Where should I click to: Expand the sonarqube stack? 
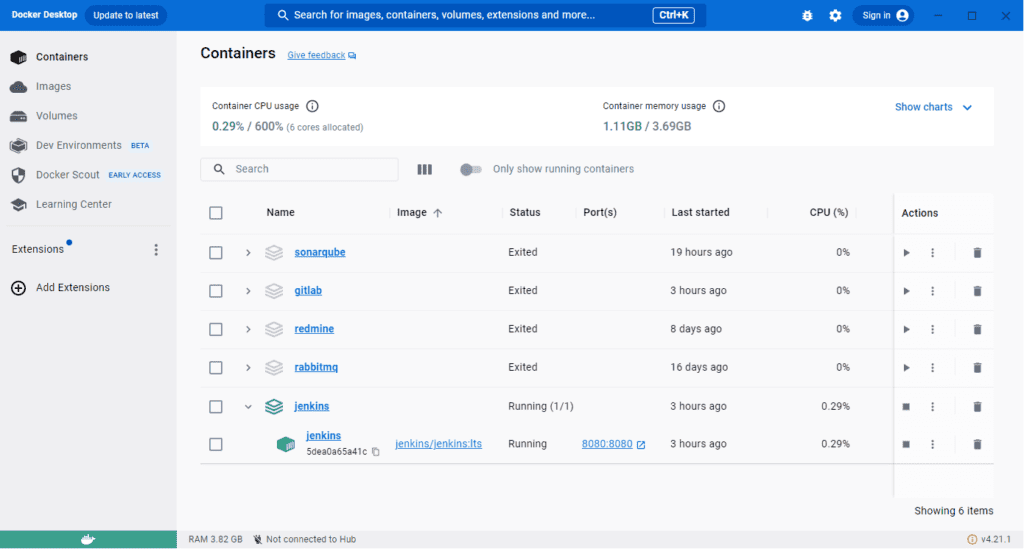(x=248, y=253)
